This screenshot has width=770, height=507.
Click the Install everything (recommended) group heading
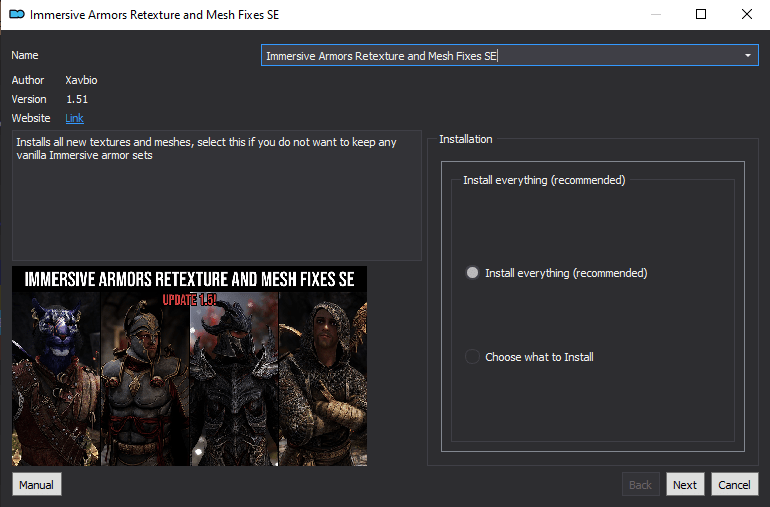pyautogui.click(x=544, y=180)
